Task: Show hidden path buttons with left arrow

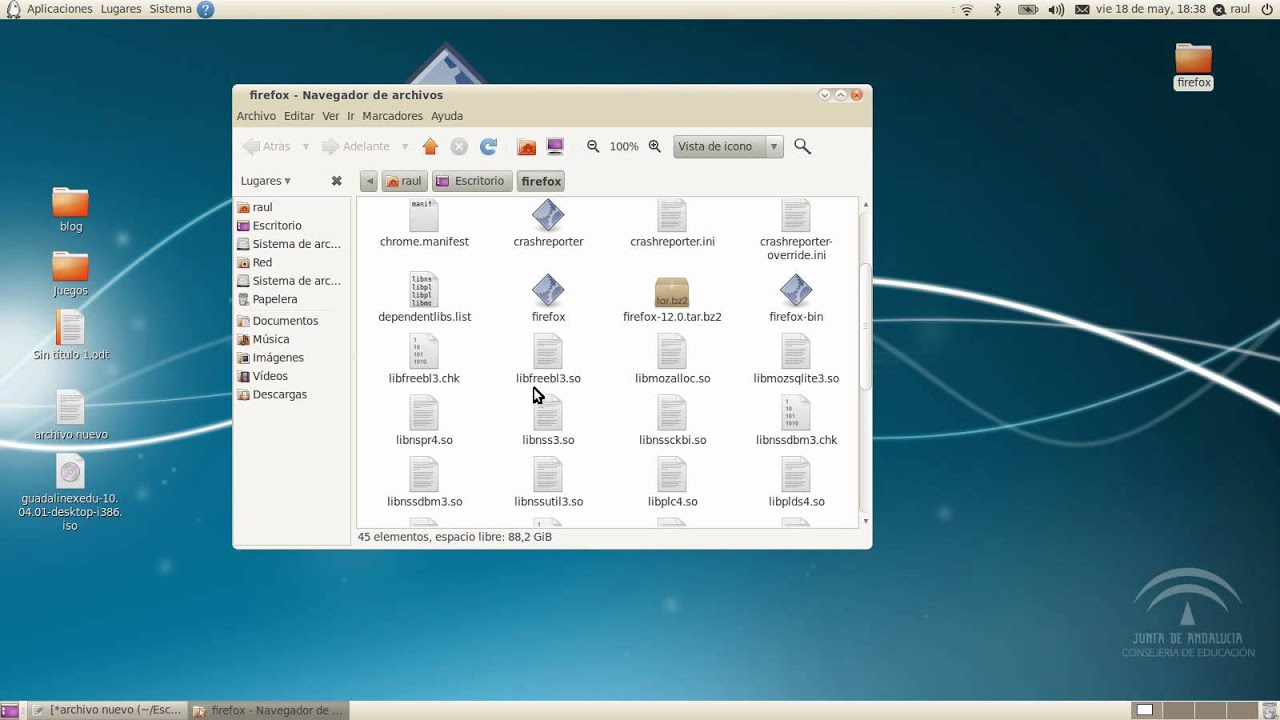Action: point(369,181)
